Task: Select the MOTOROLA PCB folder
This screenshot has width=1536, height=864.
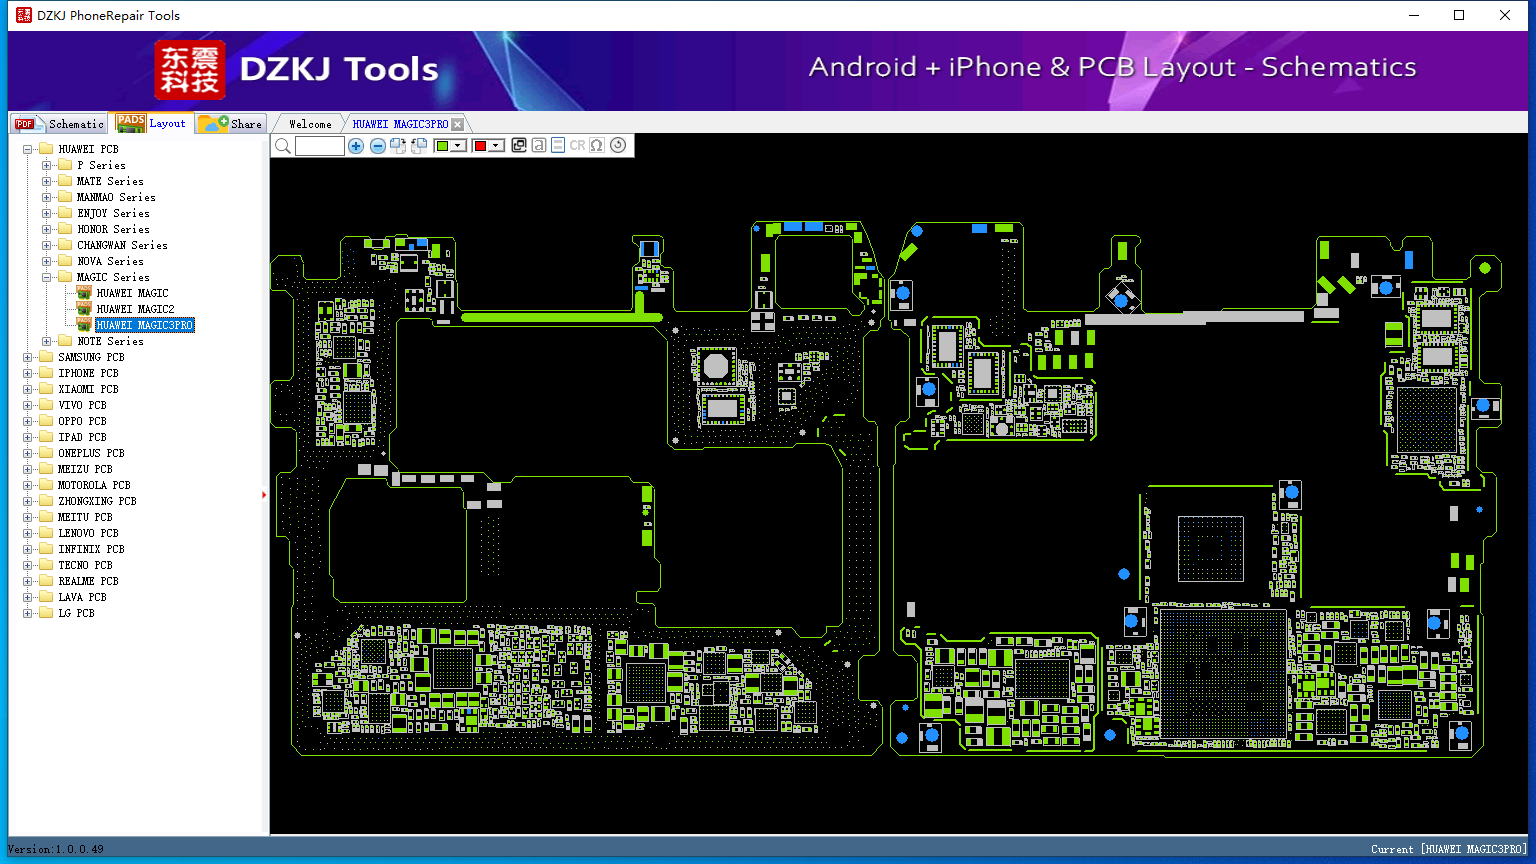Action: click(94, 485)
